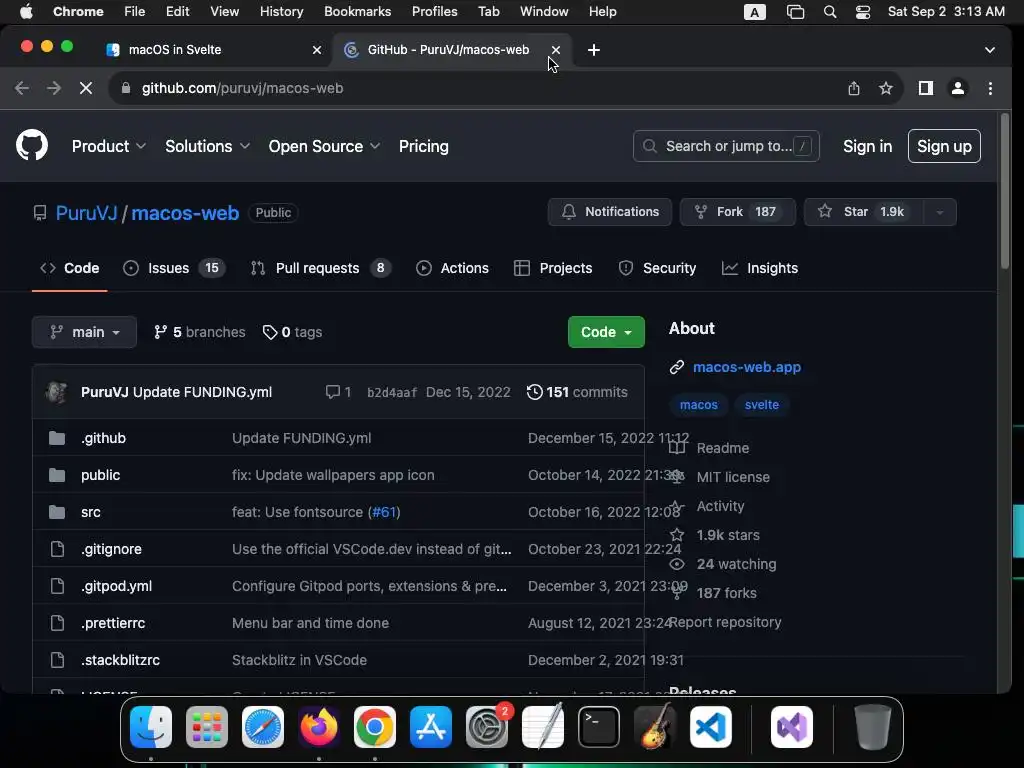Expand the Solutions dropdown

coord(207,146)
